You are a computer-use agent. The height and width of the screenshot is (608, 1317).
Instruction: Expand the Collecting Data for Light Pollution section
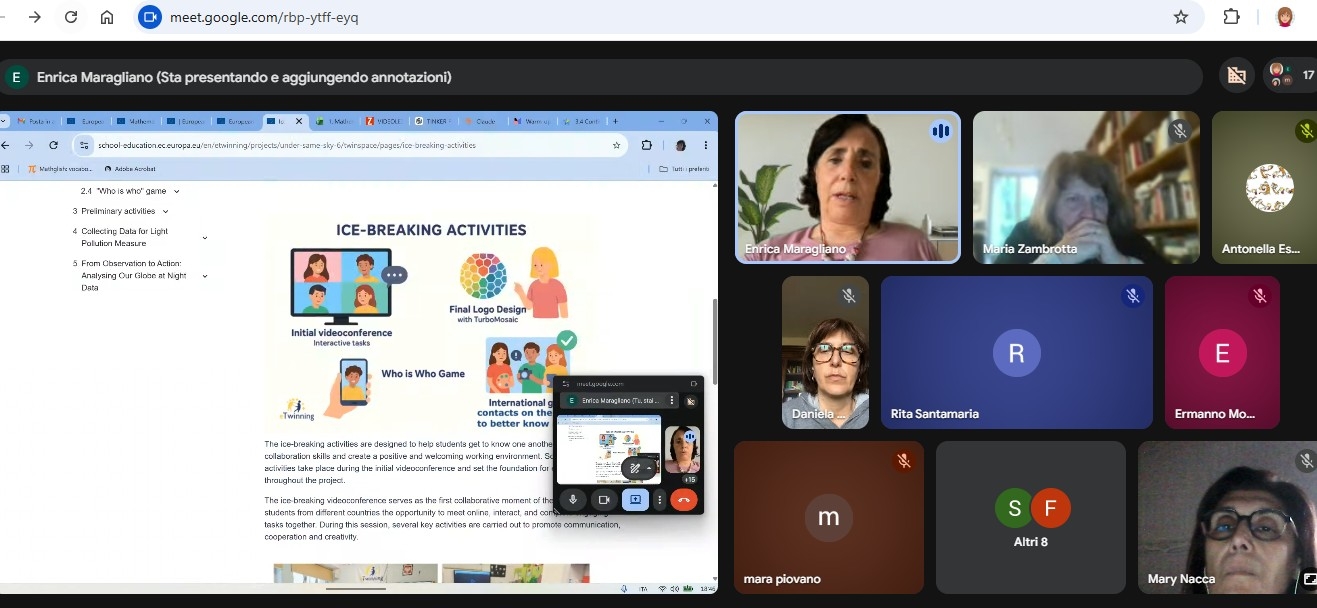click(x=204, y=238)
